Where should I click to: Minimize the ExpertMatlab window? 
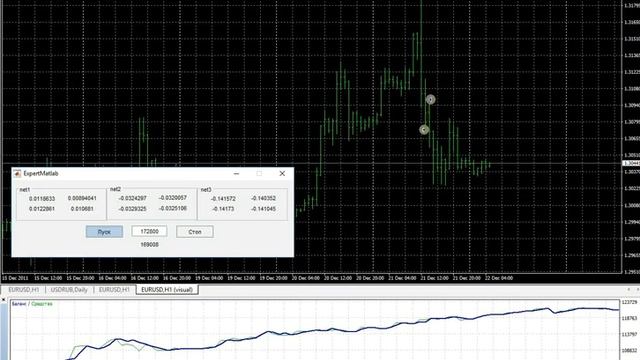(236, 173)
